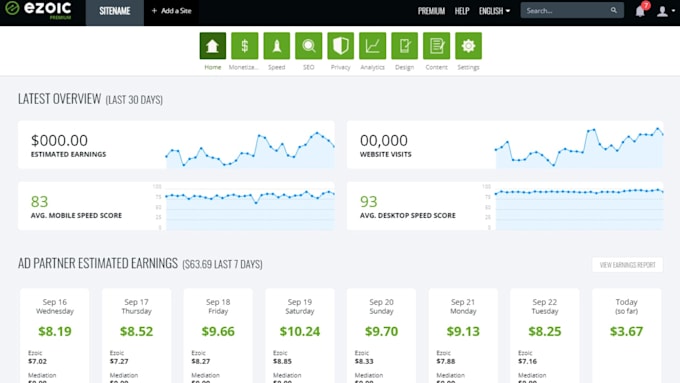Click Ad Partner Estimated Earnings heading

click(98, 263)
